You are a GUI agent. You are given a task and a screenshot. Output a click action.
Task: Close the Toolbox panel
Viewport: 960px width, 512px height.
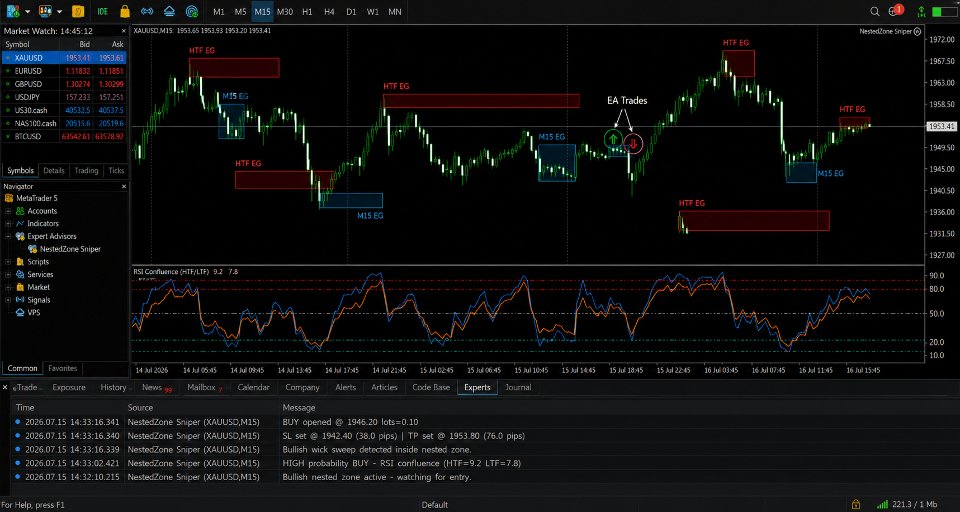tap(5, 387)
